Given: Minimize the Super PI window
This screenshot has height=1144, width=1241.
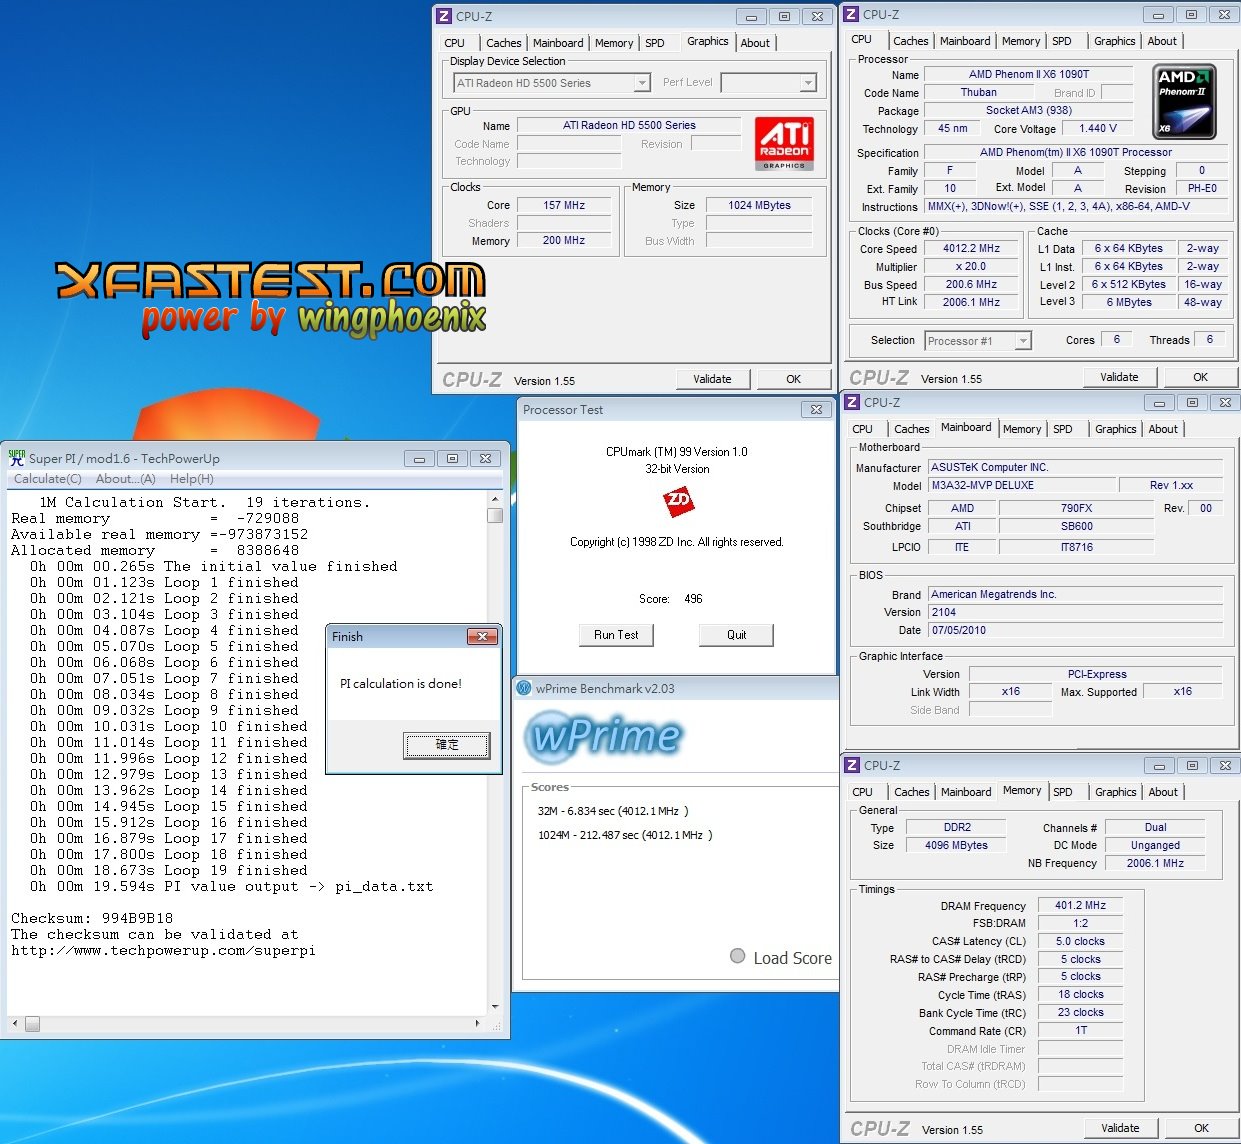Looking at the screenshot, I should point(419,458).
